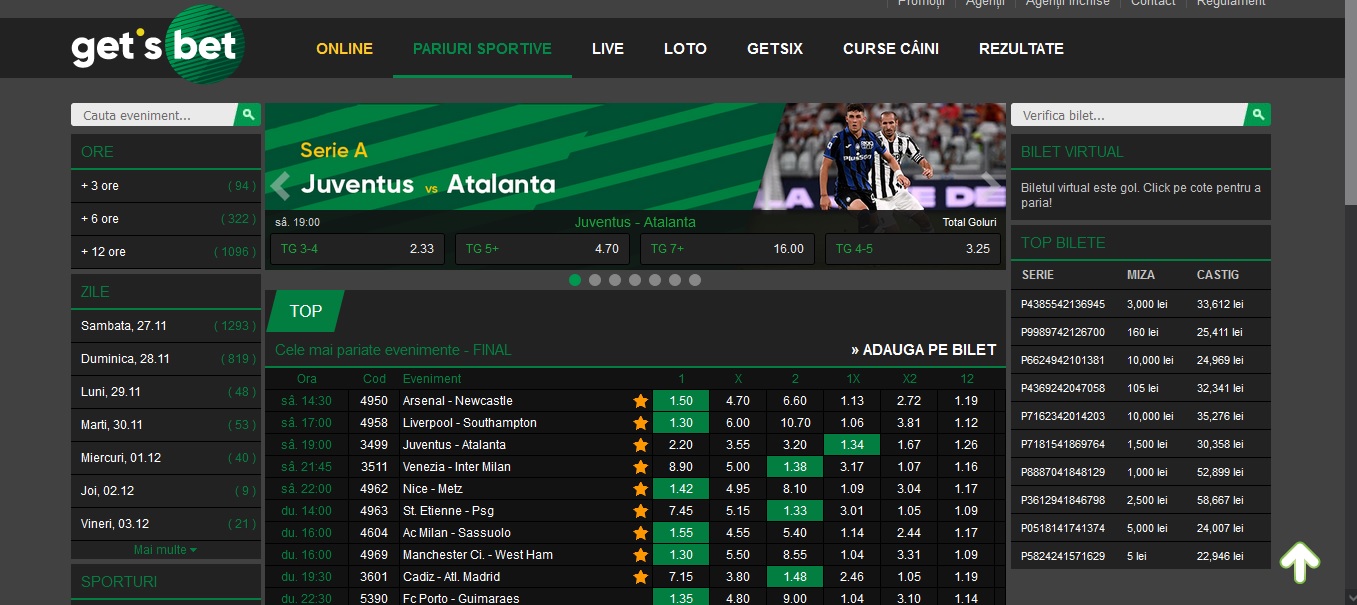Star the Ac Milan - Sassuolo event
The image size is (1357, 605).
[x=641, y=533]
